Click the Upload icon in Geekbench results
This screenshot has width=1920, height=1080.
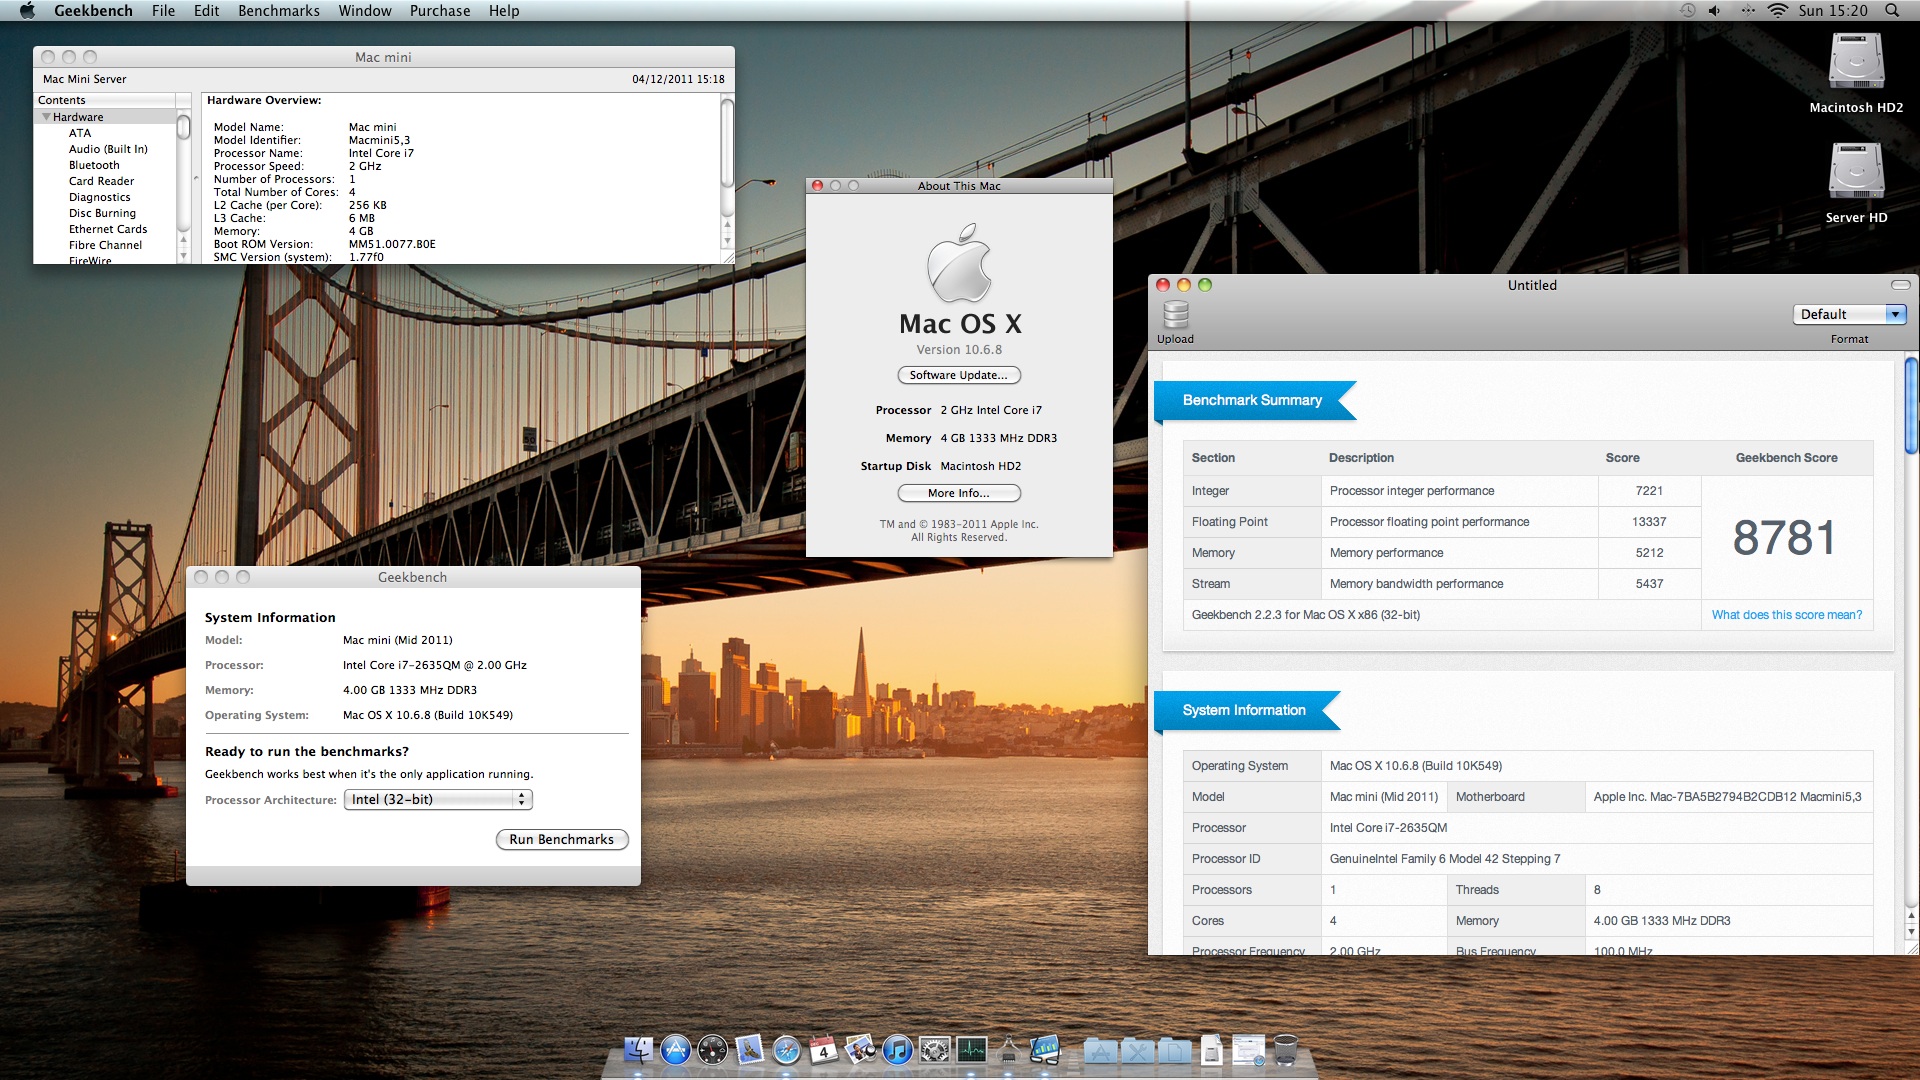pyautogui.click(x=1175, y=316)
